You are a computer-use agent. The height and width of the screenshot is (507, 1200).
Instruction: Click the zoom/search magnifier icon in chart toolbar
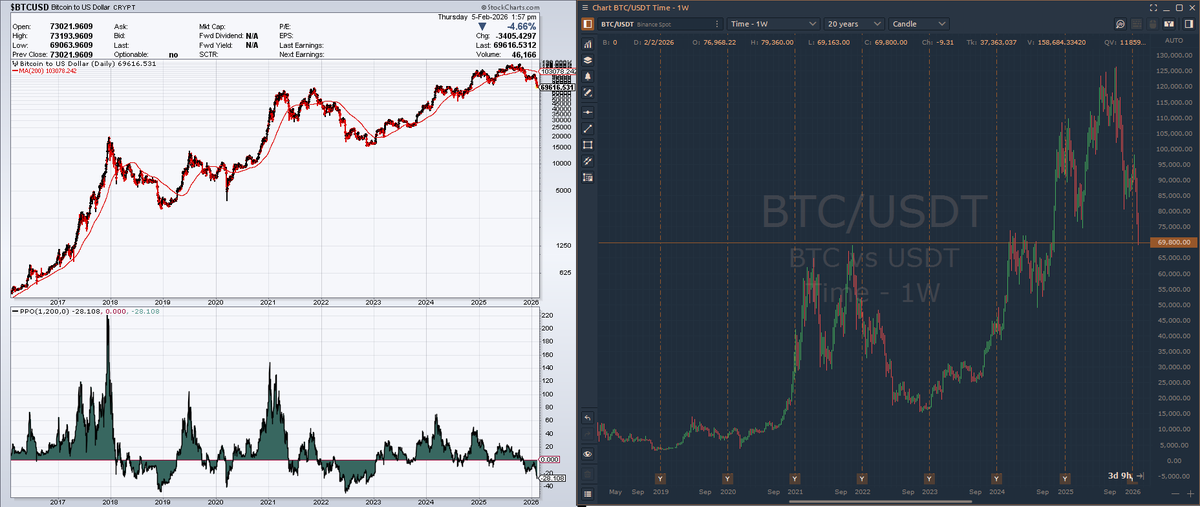1120,24
